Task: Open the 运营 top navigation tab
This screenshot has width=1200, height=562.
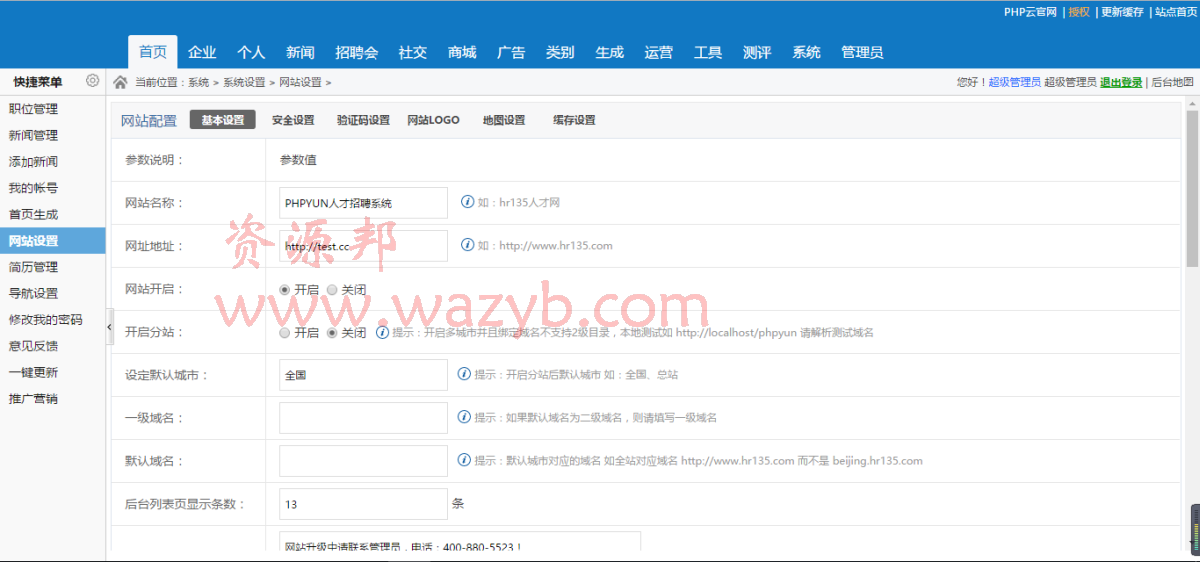Action: pos(659,52)
